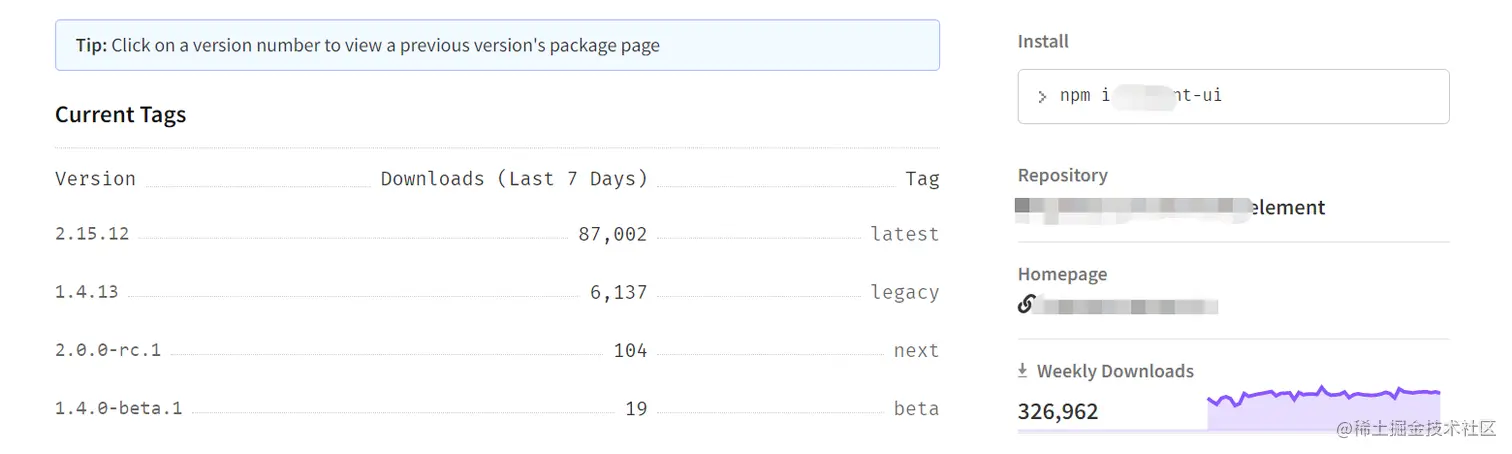The width and height of the screenshot is (1512, 454).
Task: Click the download arrow icon beside Weekly Downloads
Action: point(1023,371)
